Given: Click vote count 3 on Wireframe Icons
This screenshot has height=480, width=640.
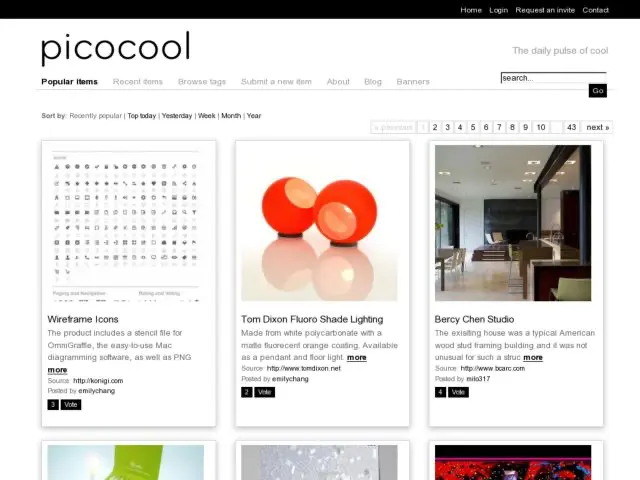Looking at the screenshot, I should pyautogui.click(x=53, y=404).
